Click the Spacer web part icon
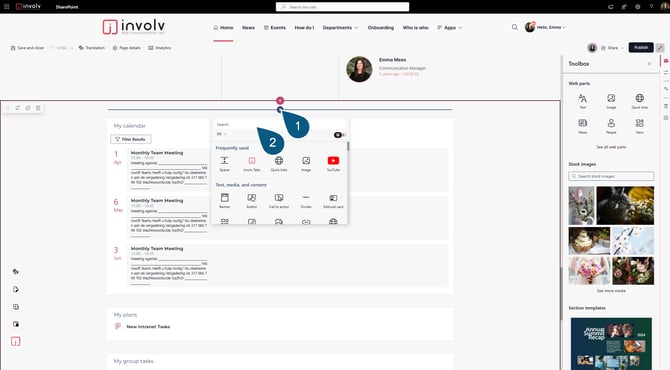Screen dimensions: 670x370 pos(224,161)
